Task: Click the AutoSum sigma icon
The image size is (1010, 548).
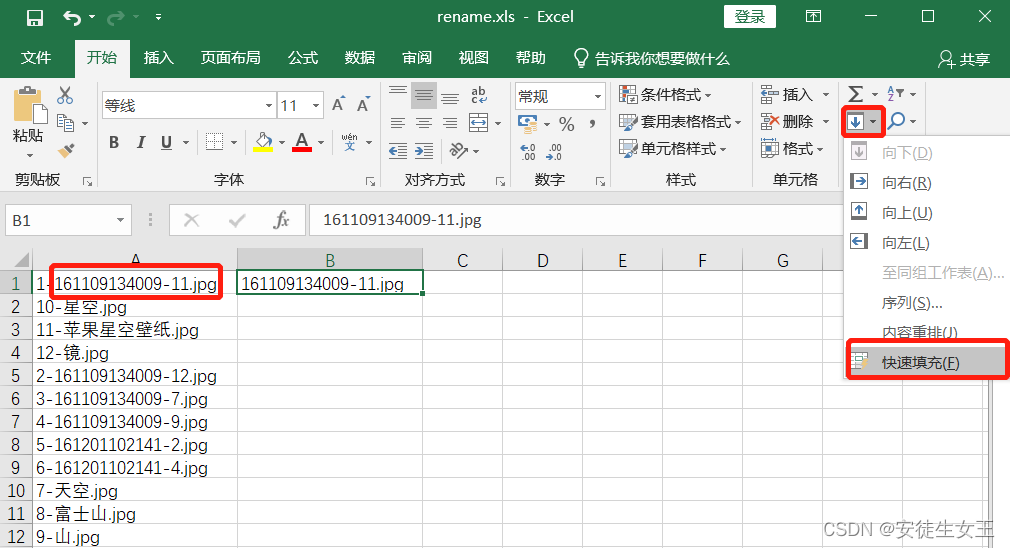Action: pos(855,95)
